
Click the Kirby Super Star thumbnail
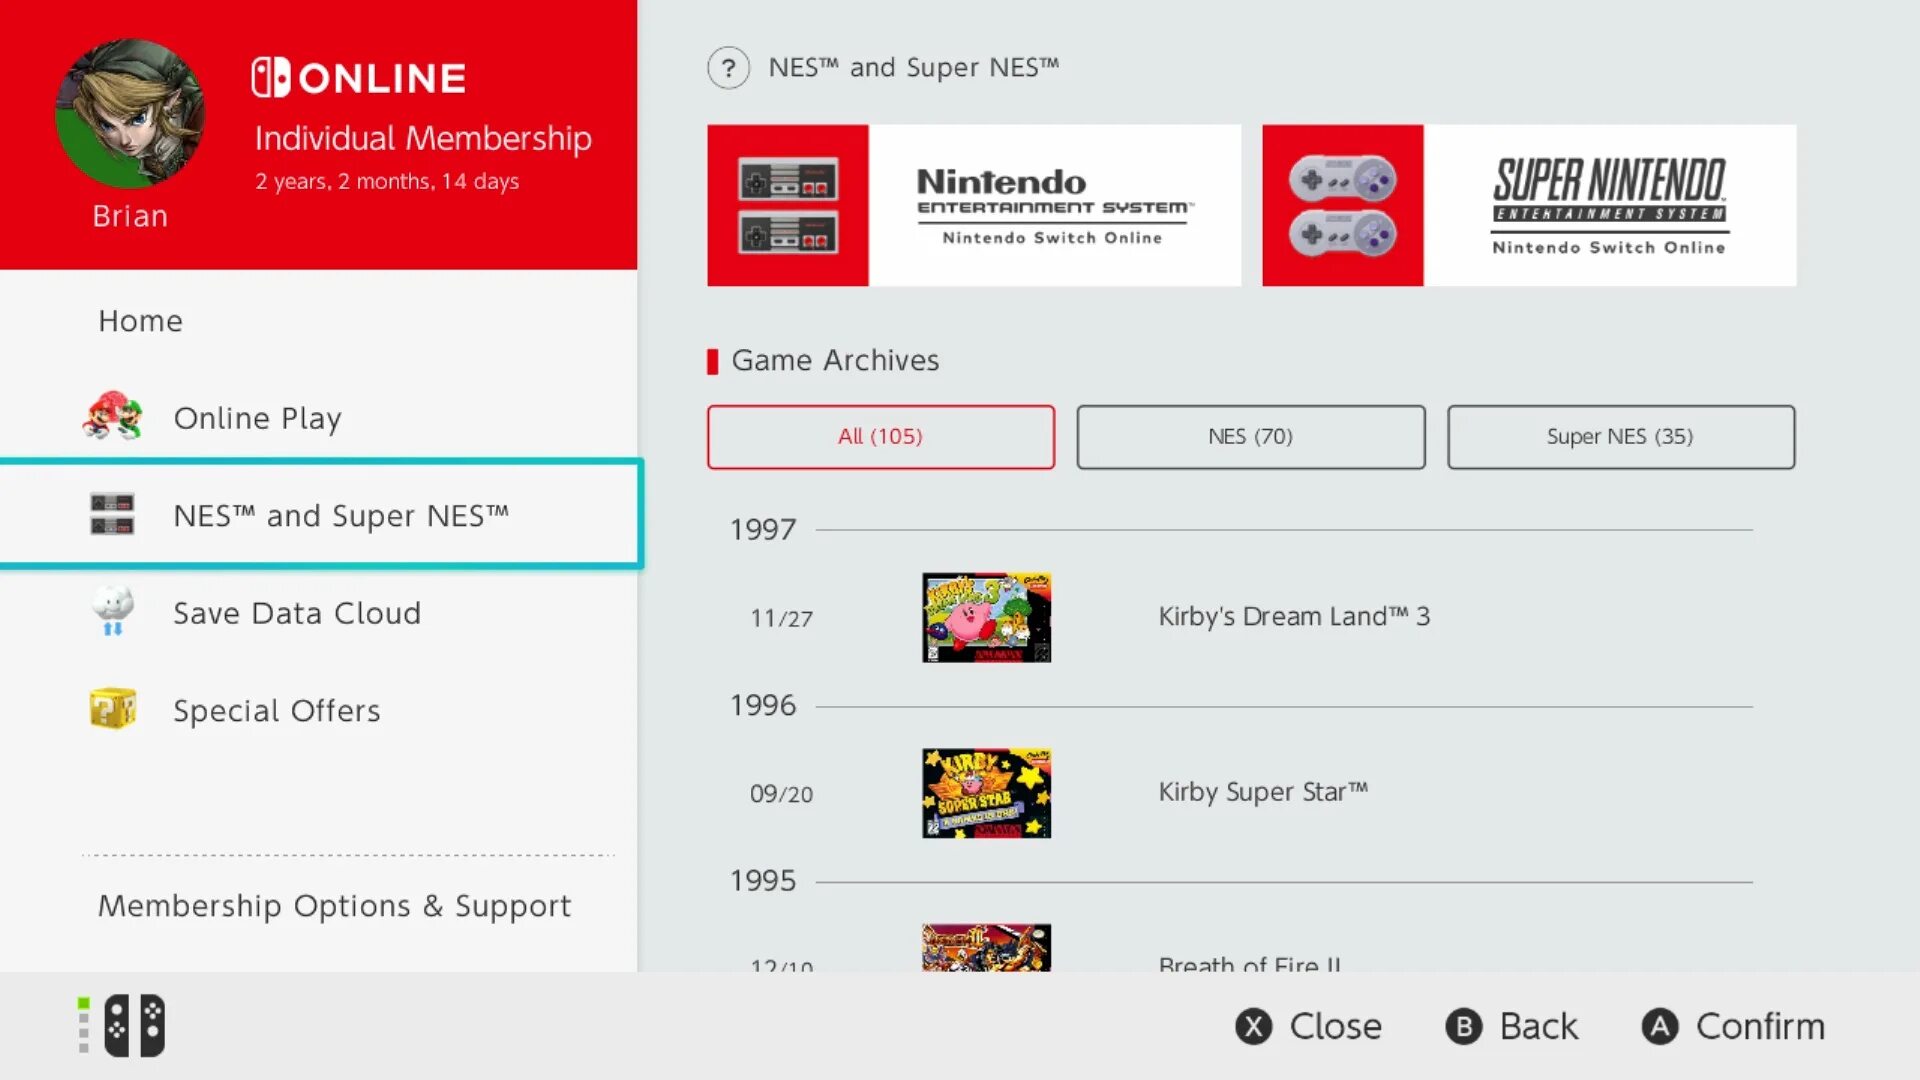point(986,793)
